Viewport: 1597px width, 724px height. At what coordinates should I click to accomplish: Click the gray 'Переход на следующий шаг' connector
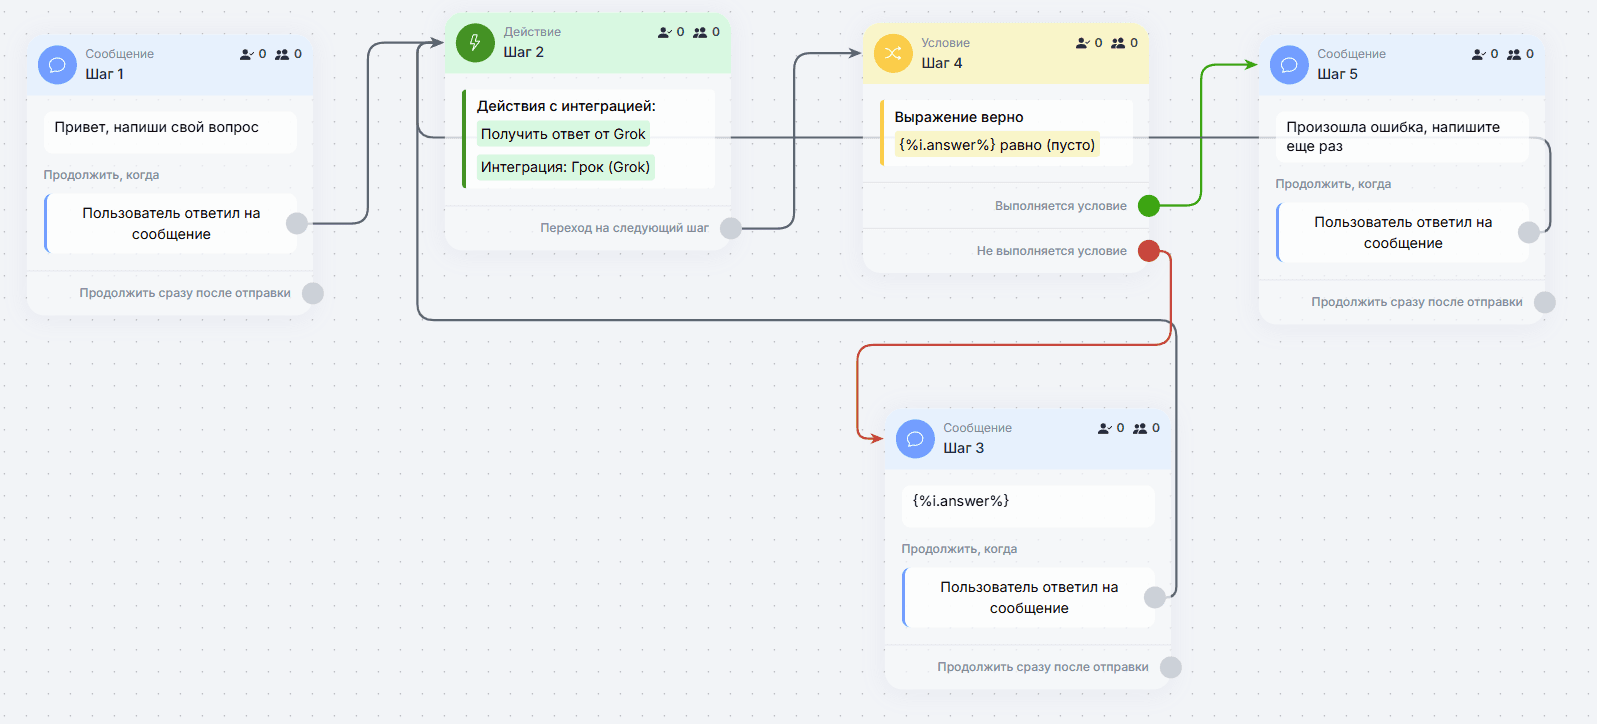coord(731,228)
